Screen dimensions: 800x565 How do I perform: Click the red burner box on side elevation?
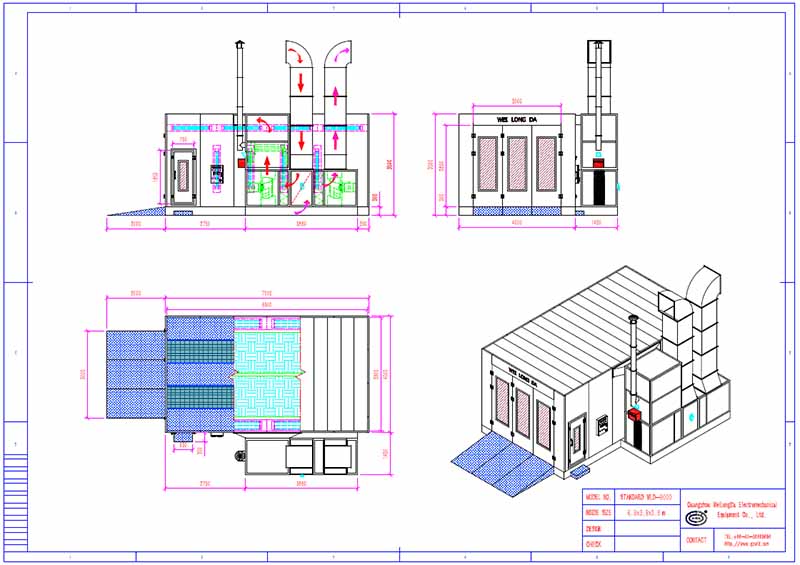[242, 163]
